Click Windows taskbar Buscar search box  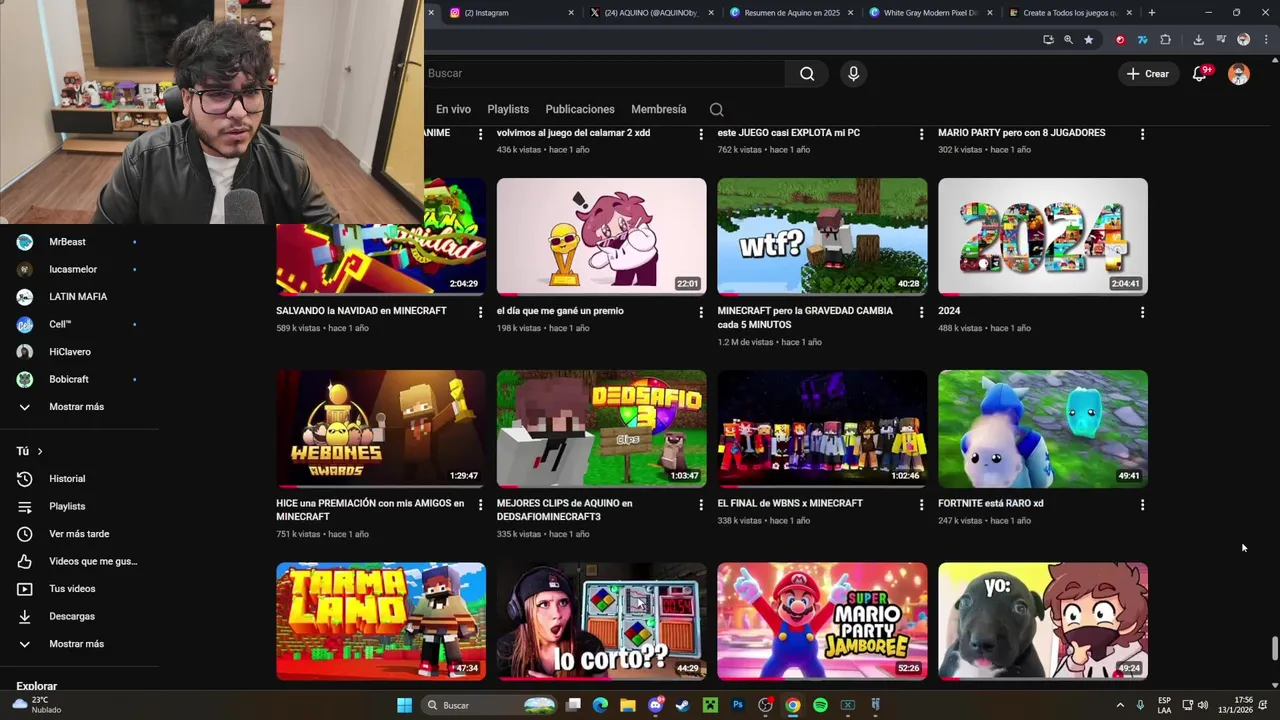(488, 705)
